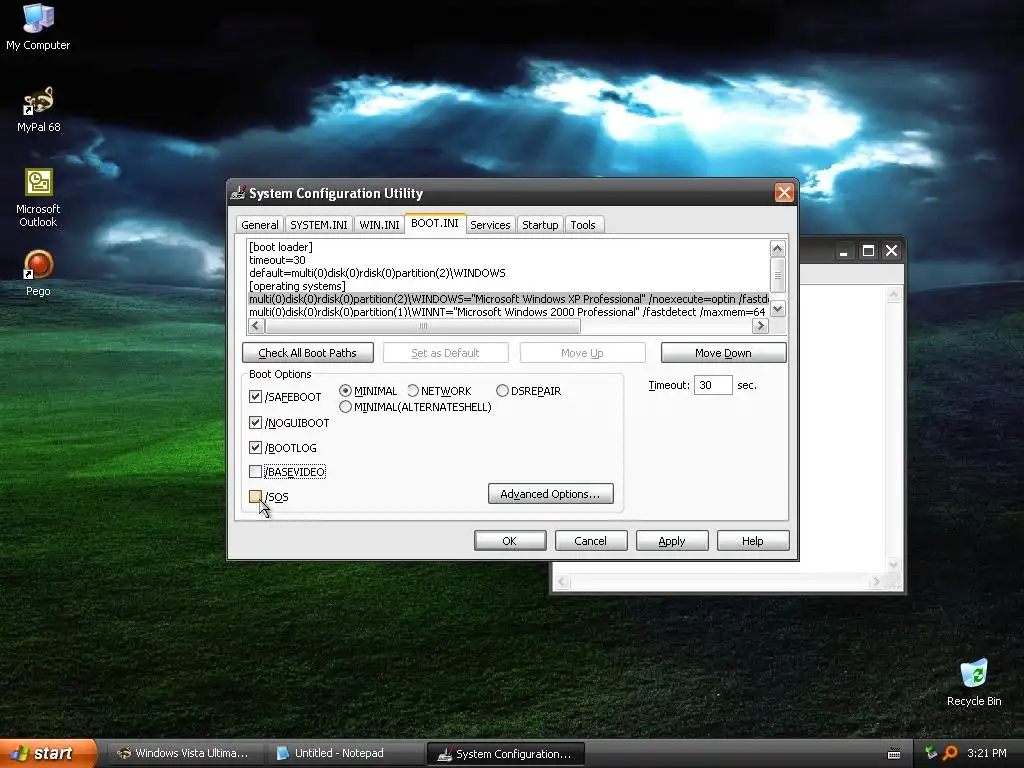Image resolution: width=1024 pixels, height=768 pixels.
Task: Select the NETWORK radio option
Action: pos(413,391)
